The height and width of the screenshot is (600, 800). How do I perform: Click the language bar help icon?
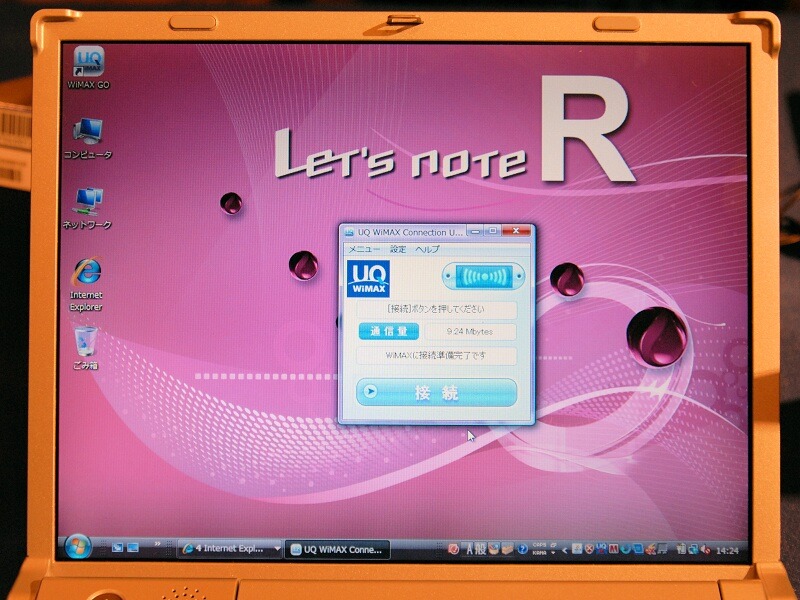[x=522, y=549]
